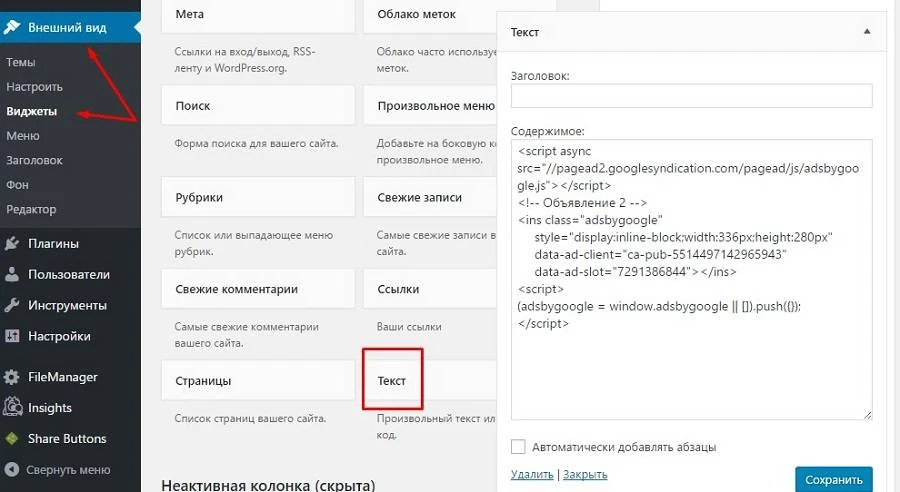Open Пользователи in the sidebar
Image resolution: width=900 pixels, height=492 pixels.
[x=69, y=274]
